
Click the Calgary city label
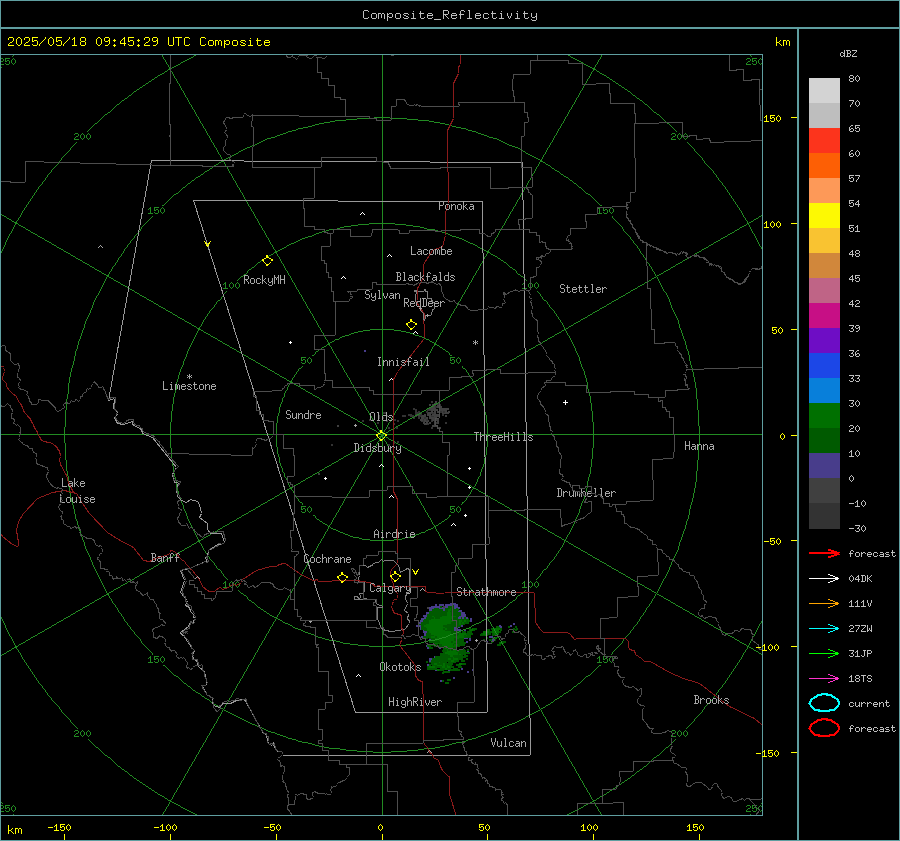[x=390, y=588]
